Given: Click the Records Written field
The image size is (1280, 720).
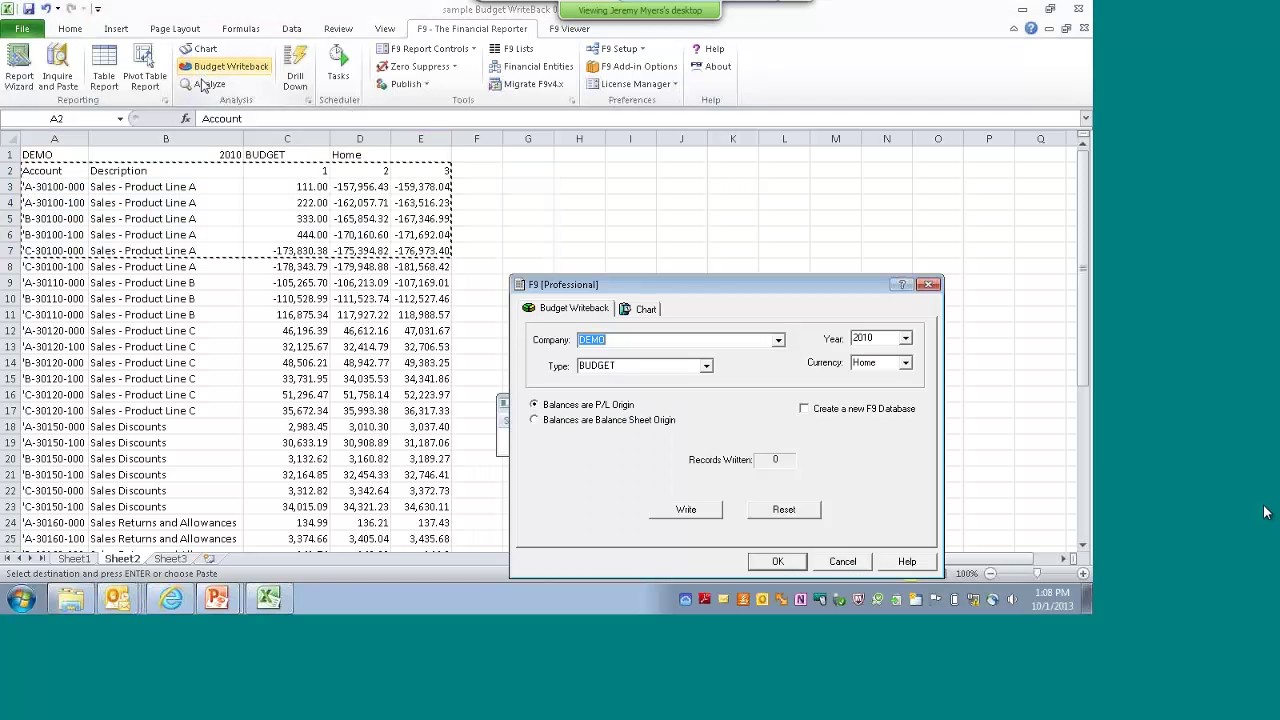Looking at the screenshot, I should tap(775, 460).
